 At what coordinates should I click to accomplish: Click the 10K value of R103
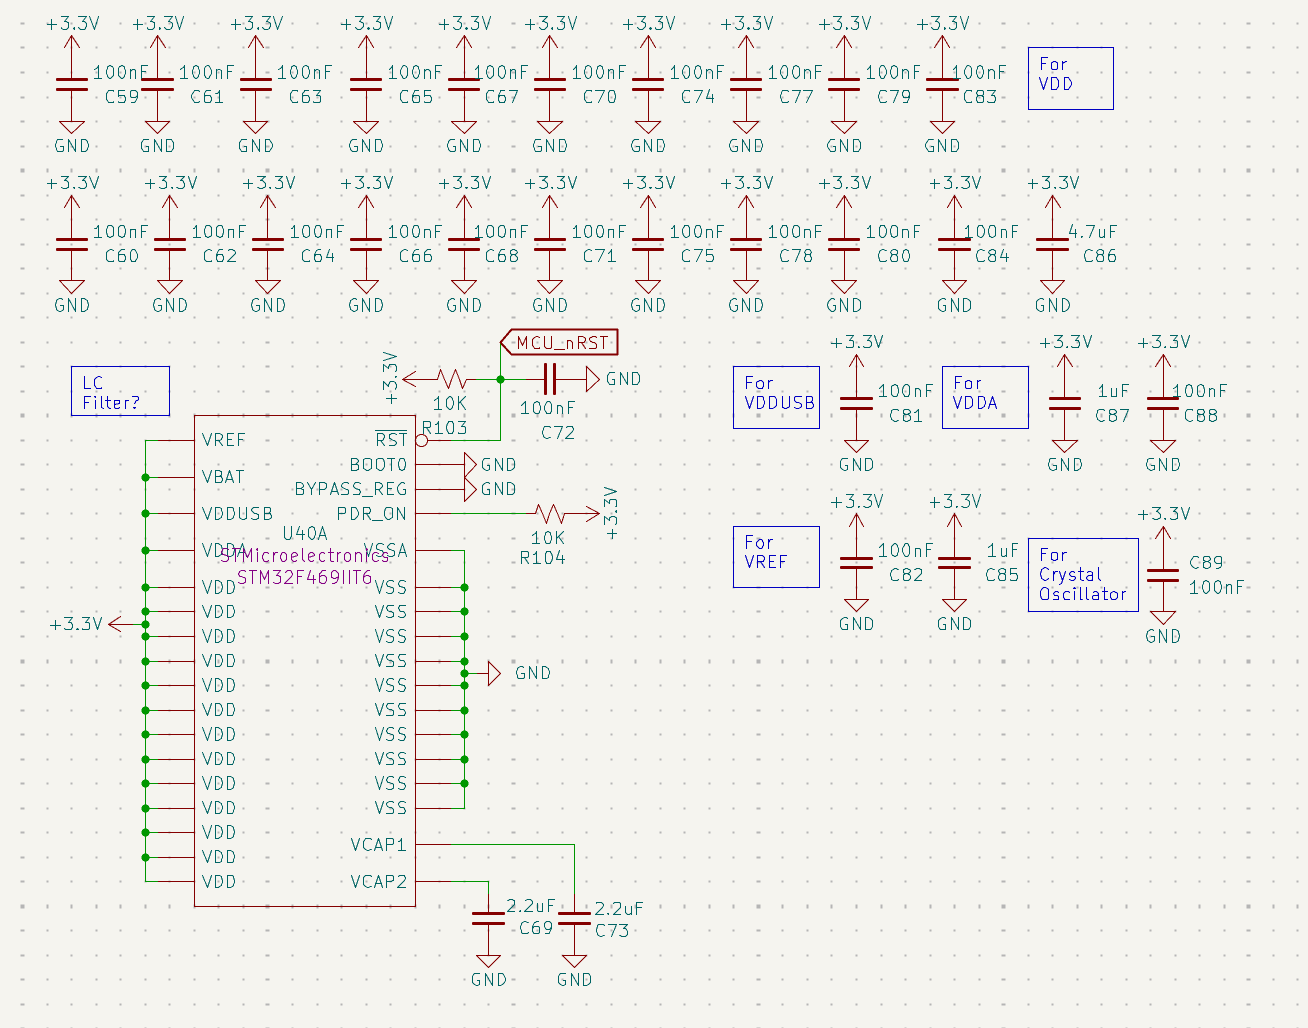coord(450,403)
